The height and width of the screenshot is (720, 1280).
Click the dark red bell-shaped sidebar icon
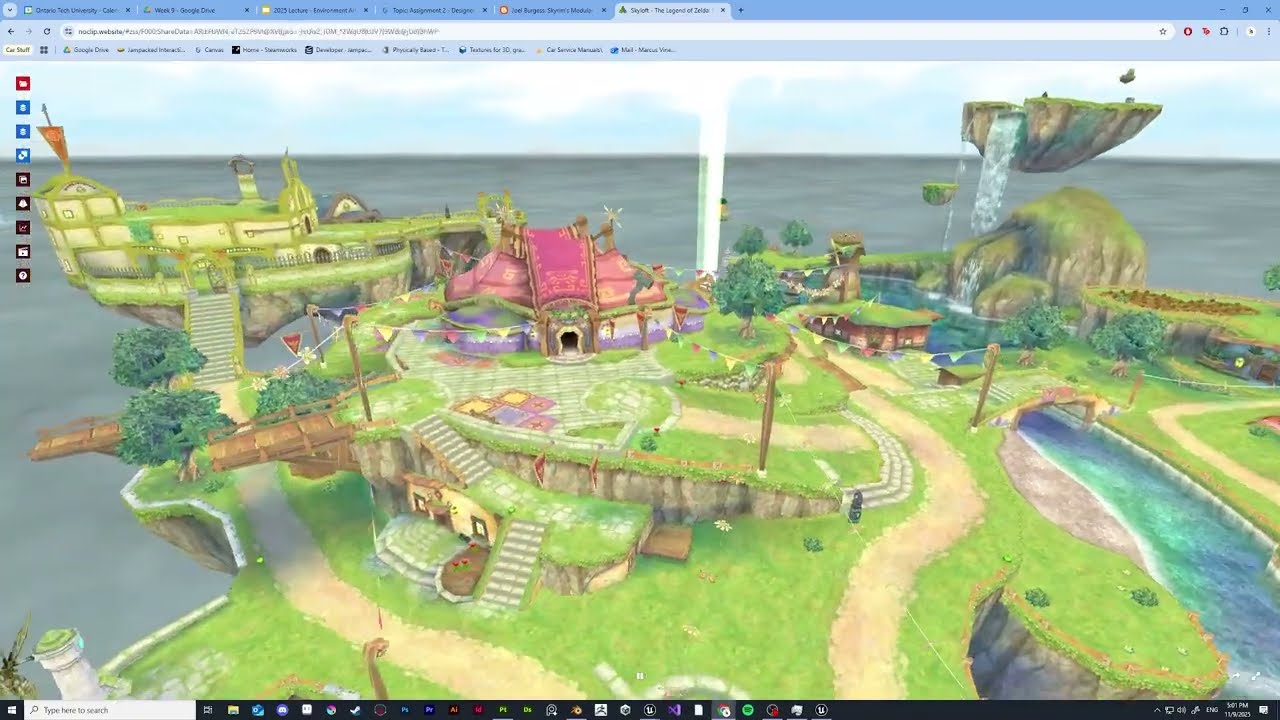(23, 204)
